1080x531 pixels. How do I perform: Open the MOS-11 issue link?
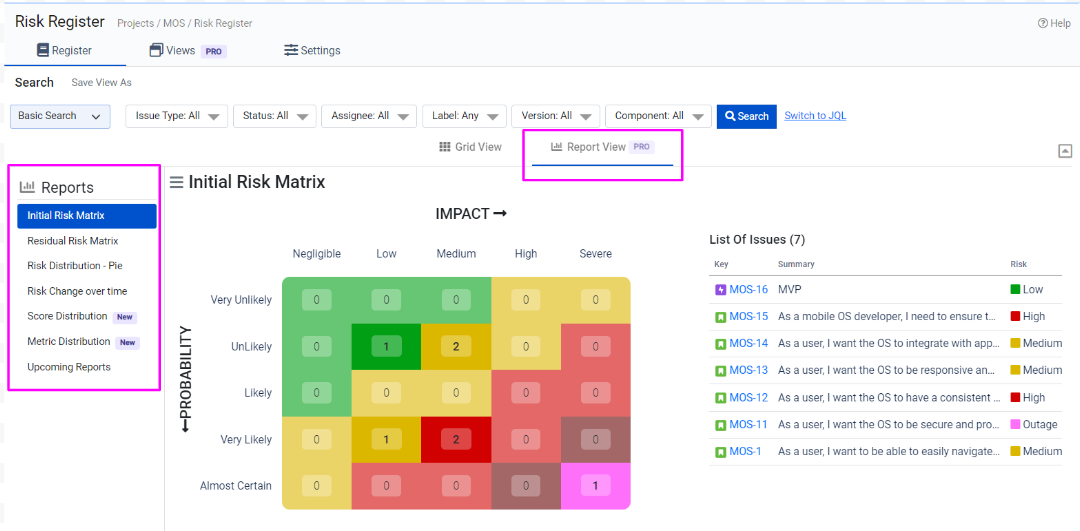coord(748,425)
